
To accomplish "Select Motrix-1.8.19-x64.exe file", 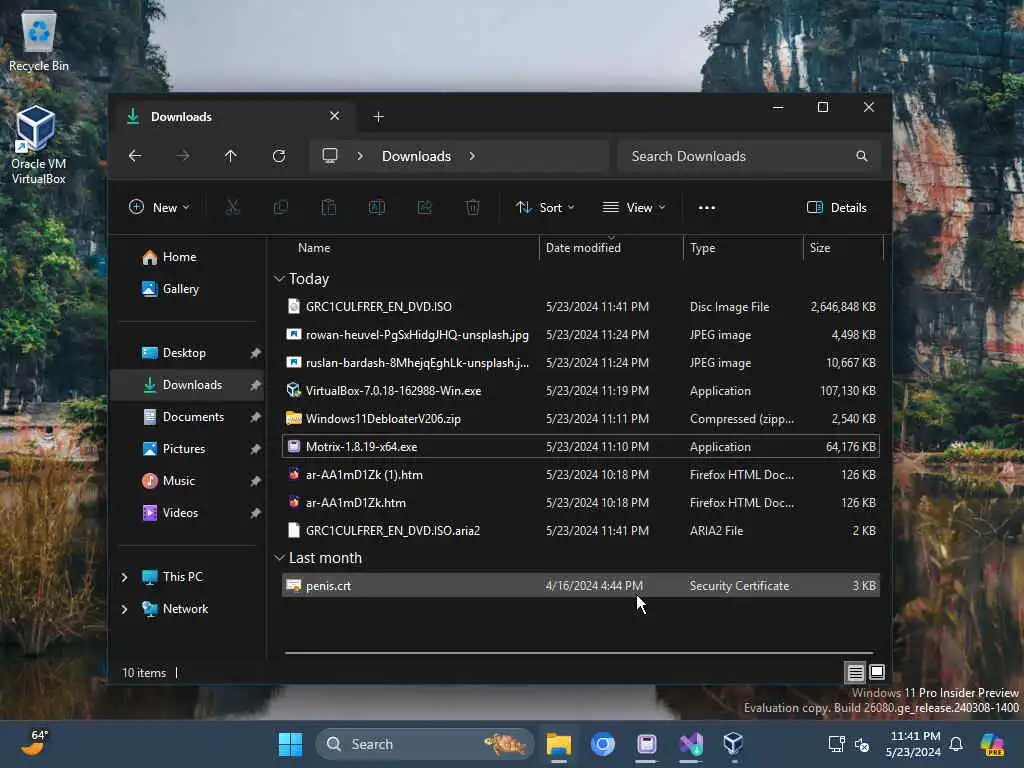I will (x=581, y=447).
